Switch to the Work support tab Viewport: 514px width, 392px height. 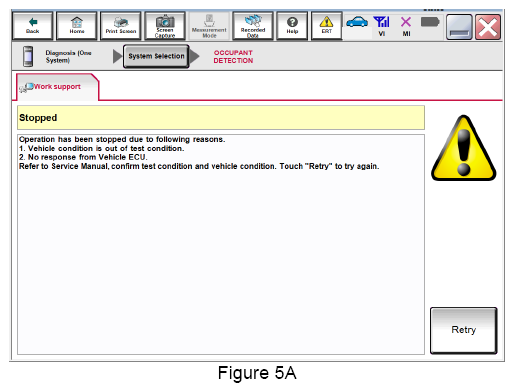coord(57,87)
